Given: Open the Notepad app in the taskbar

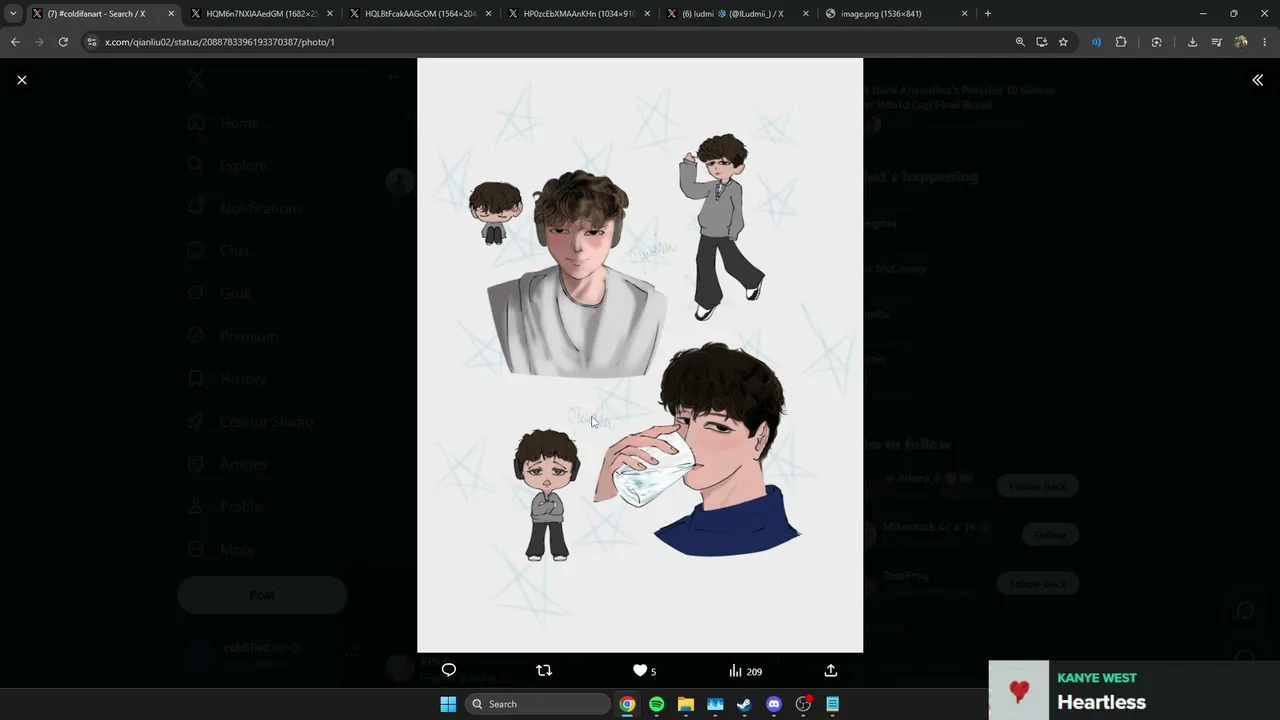Looking at the screenshot, I should (x=832, y=704).
